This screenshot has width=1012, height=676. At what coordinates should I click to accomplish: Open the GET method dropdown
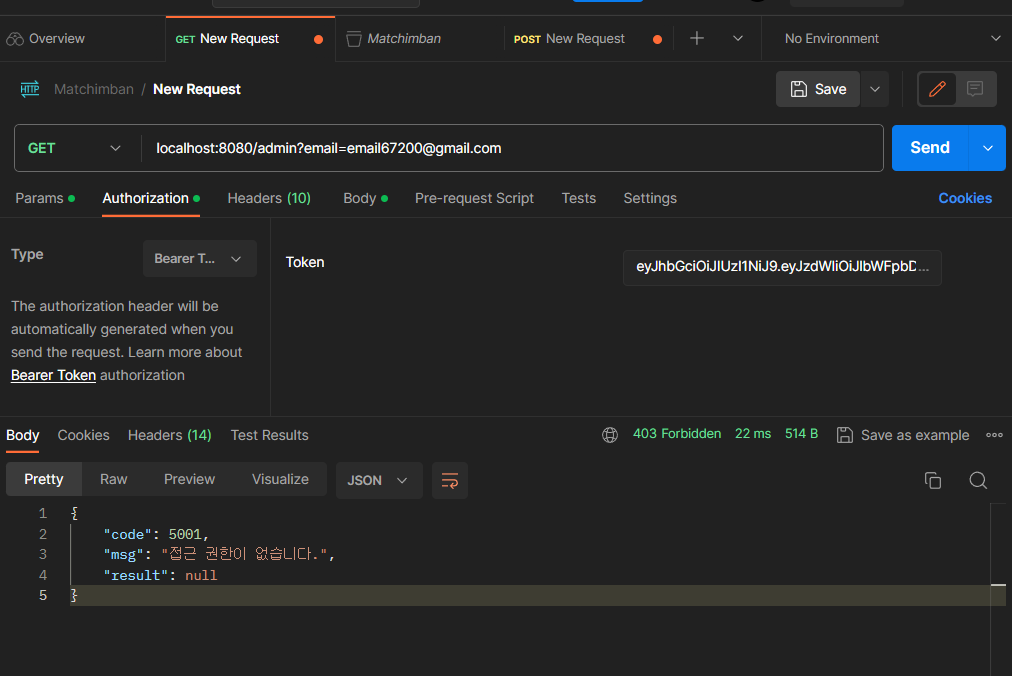pos(75,149)
